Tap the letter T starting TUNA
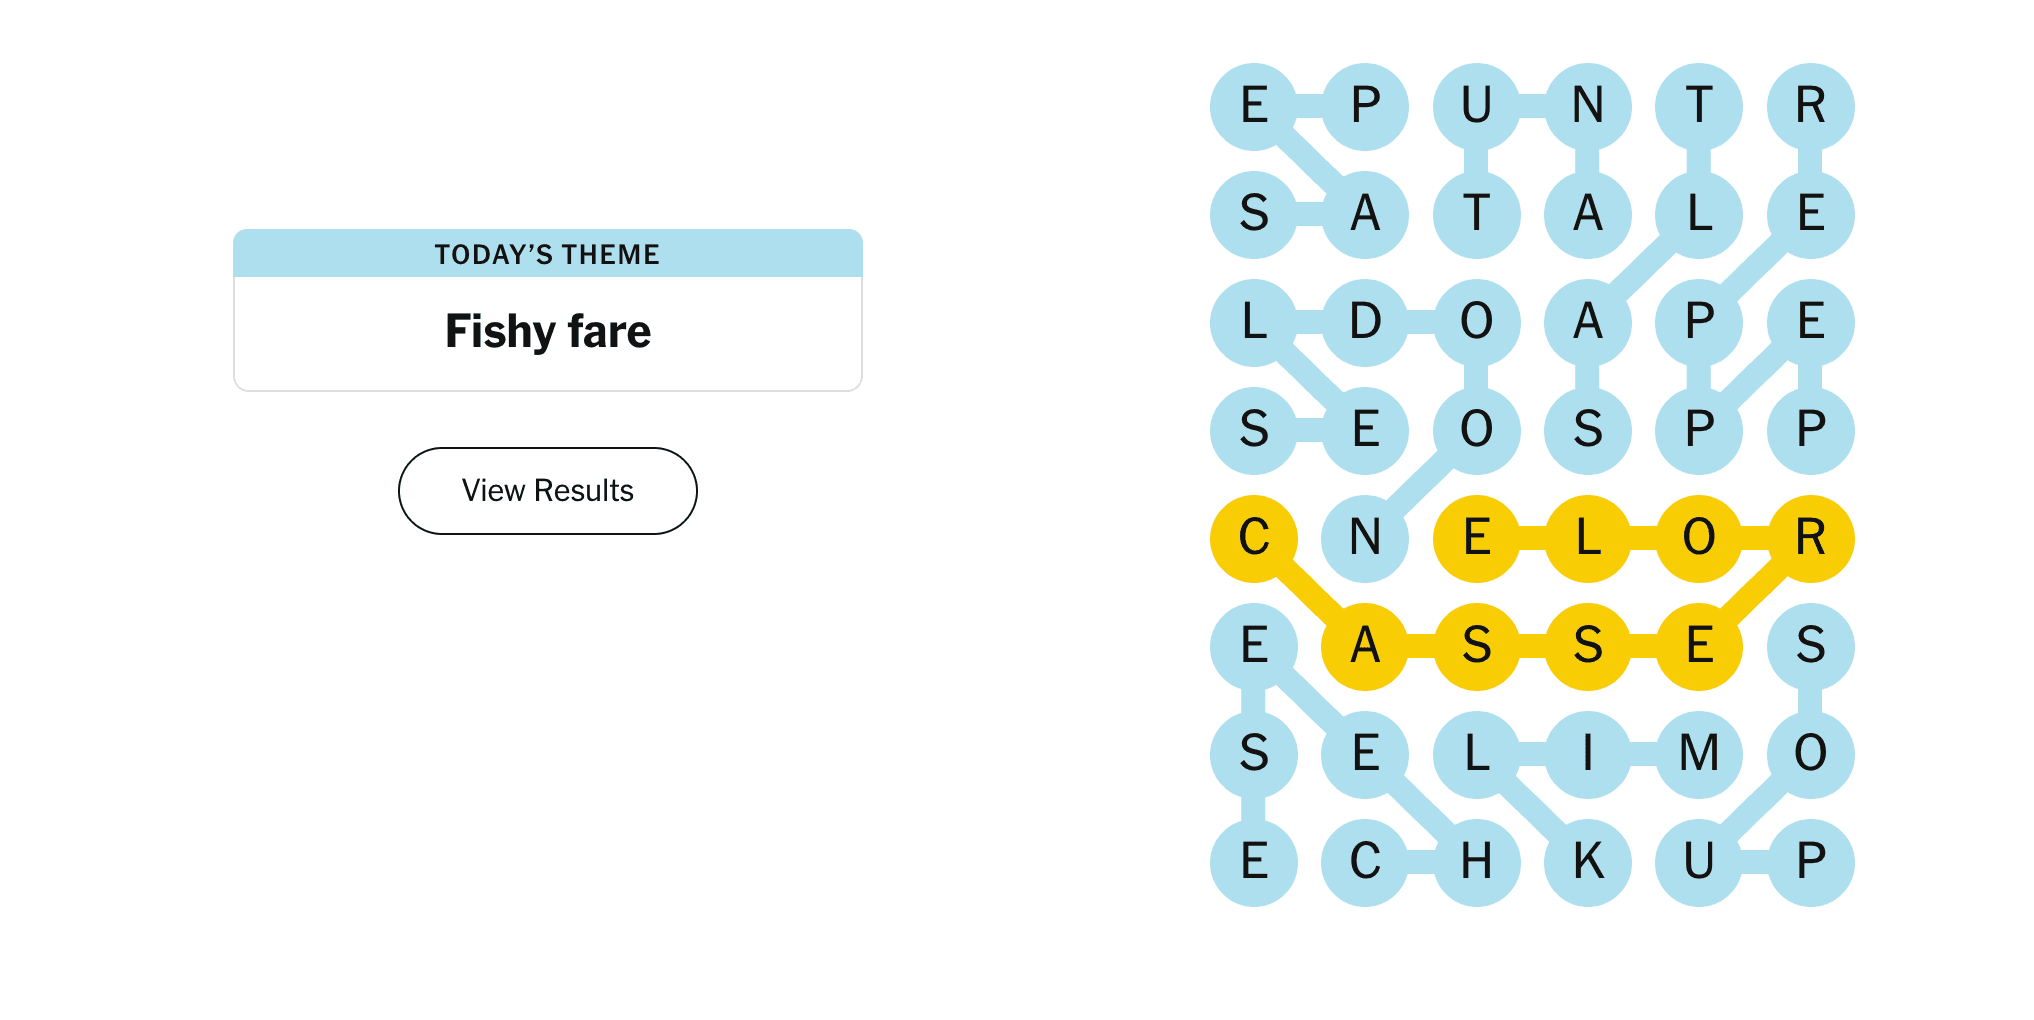 [1477, 214]
